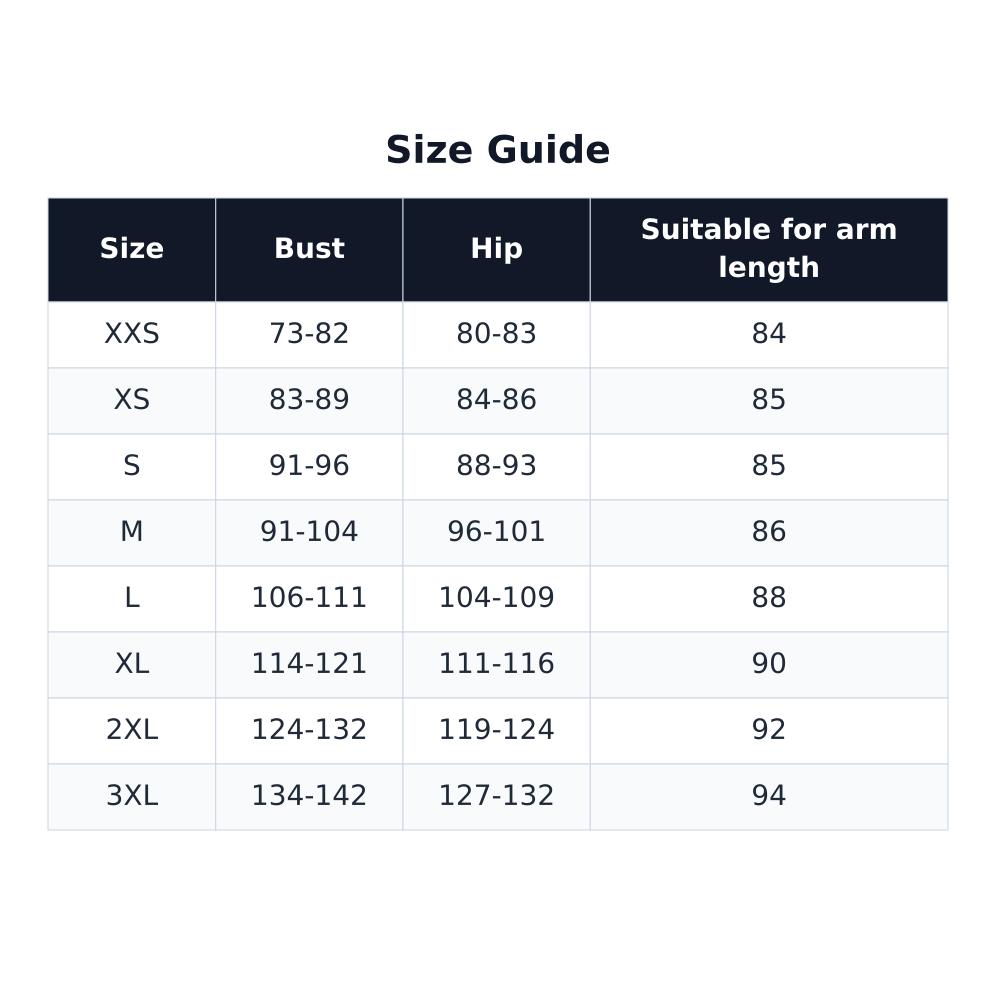Select bust value 73-82
996x996 pixels.
click(309, 334)
